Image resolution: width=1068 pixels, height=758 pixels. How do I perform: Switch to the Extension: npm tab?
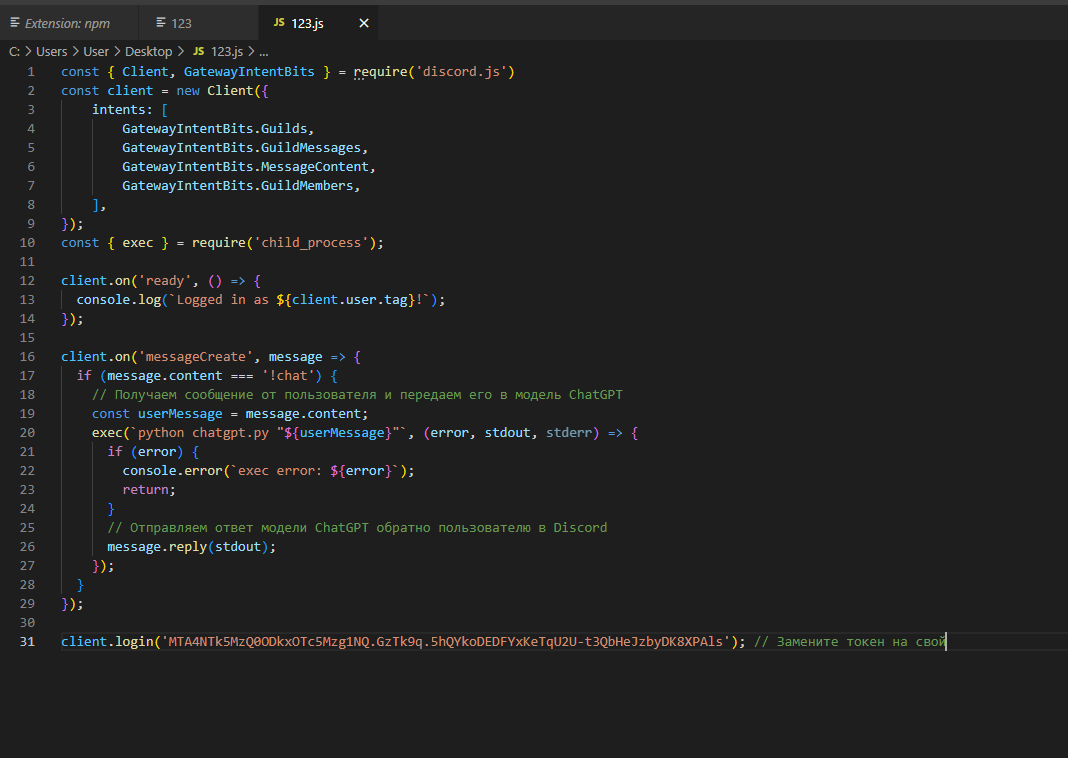(x=68, y=23)
